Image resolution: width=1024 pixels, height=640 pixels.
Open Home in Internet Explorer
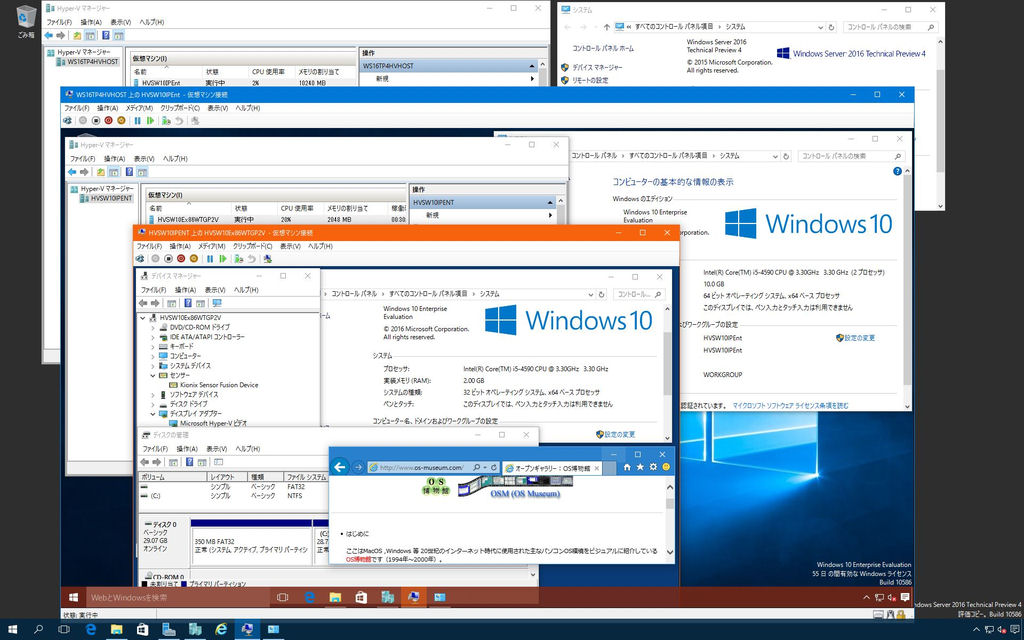(627, 467)
